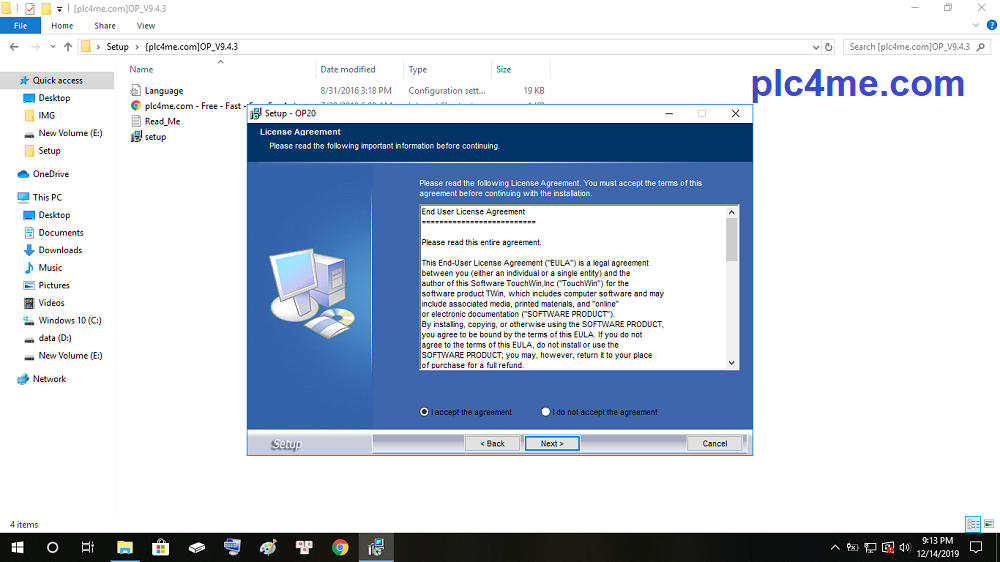Select Windows 10 (C:) drive in sidebar
Screen dimensions: 1000x562
coord(70,321)
